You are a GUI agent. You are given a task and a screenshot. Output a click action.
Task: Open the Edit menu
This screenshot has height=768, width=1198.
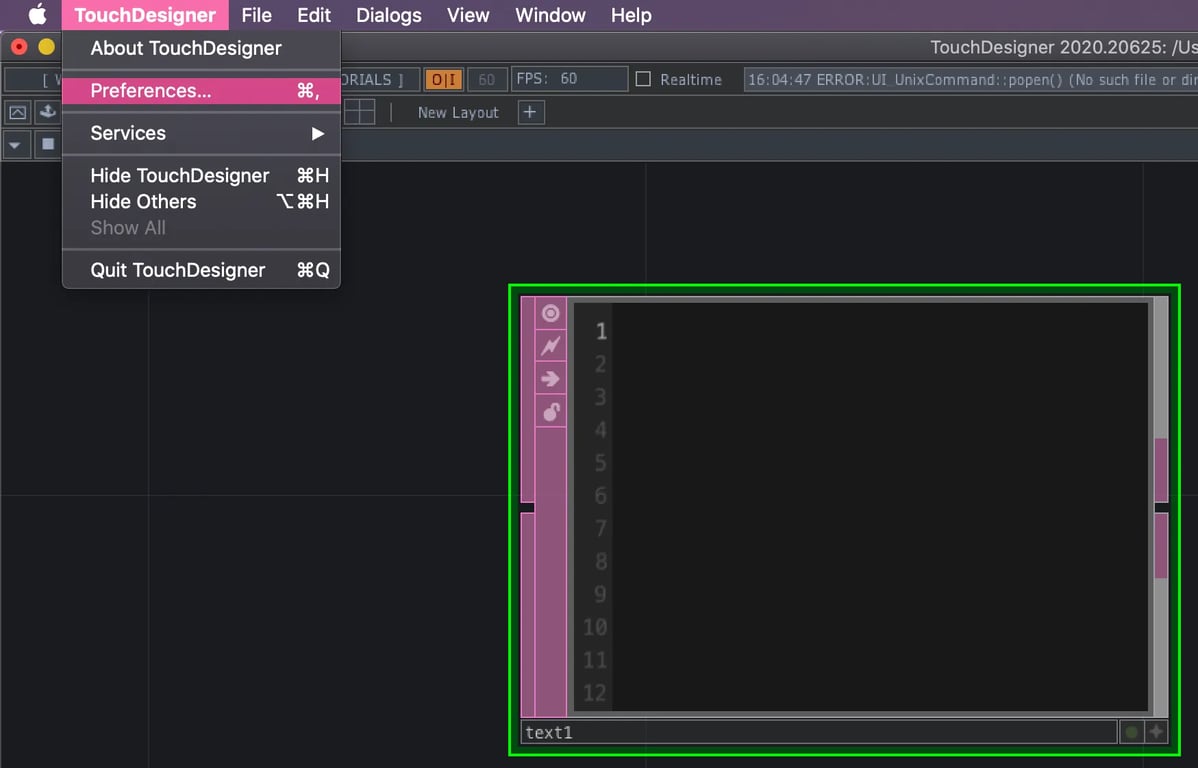313,15
